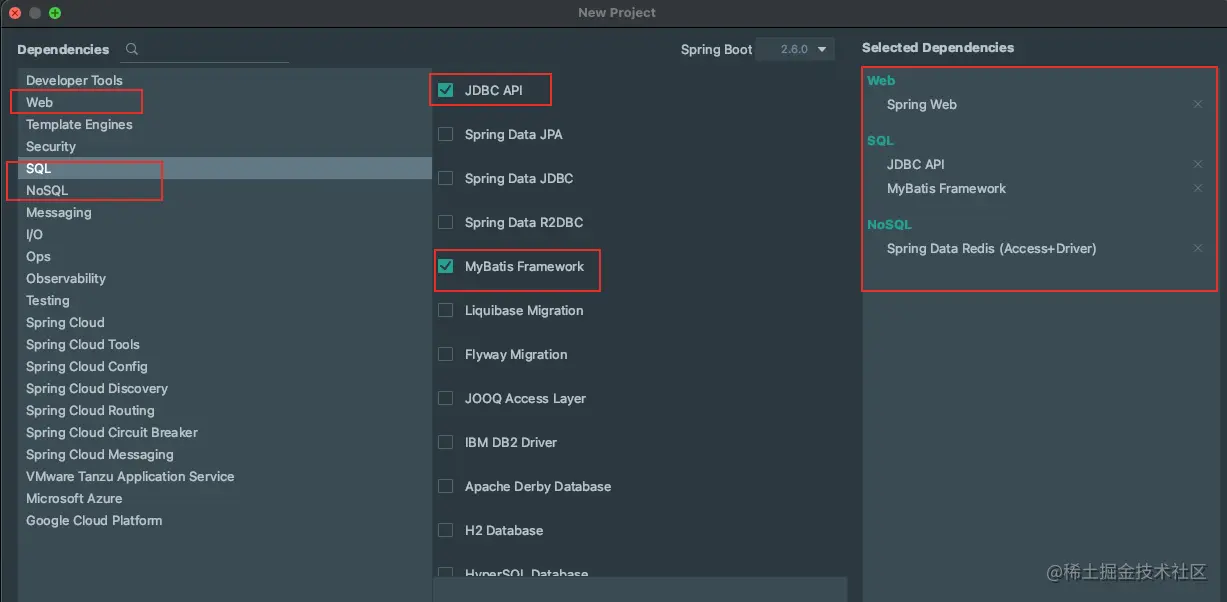This screenshot has width=1227, height=602.
Task: Uncheck the MyBatis Framework checkbox
Action: coord(446,266)
